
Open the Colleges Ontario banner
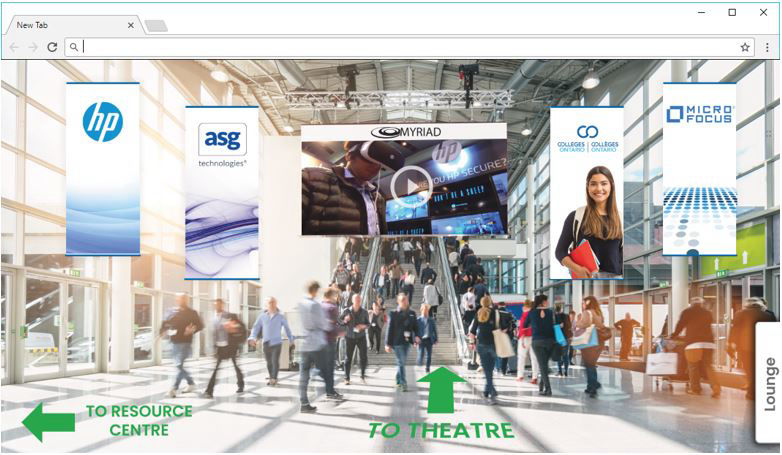tap(586, 193)
